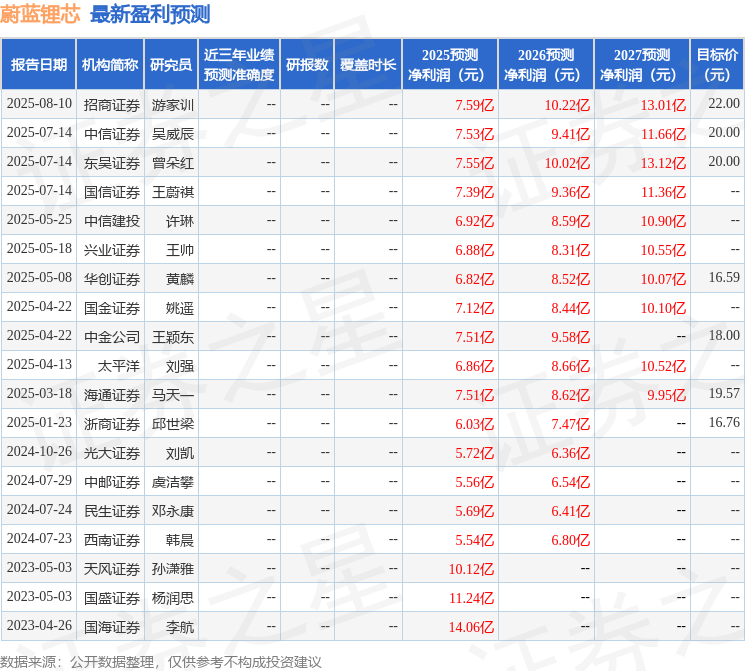The height and width of the screenshot is (671, 745).
Task: Click target price 16.59
Action: coord(724,278)
